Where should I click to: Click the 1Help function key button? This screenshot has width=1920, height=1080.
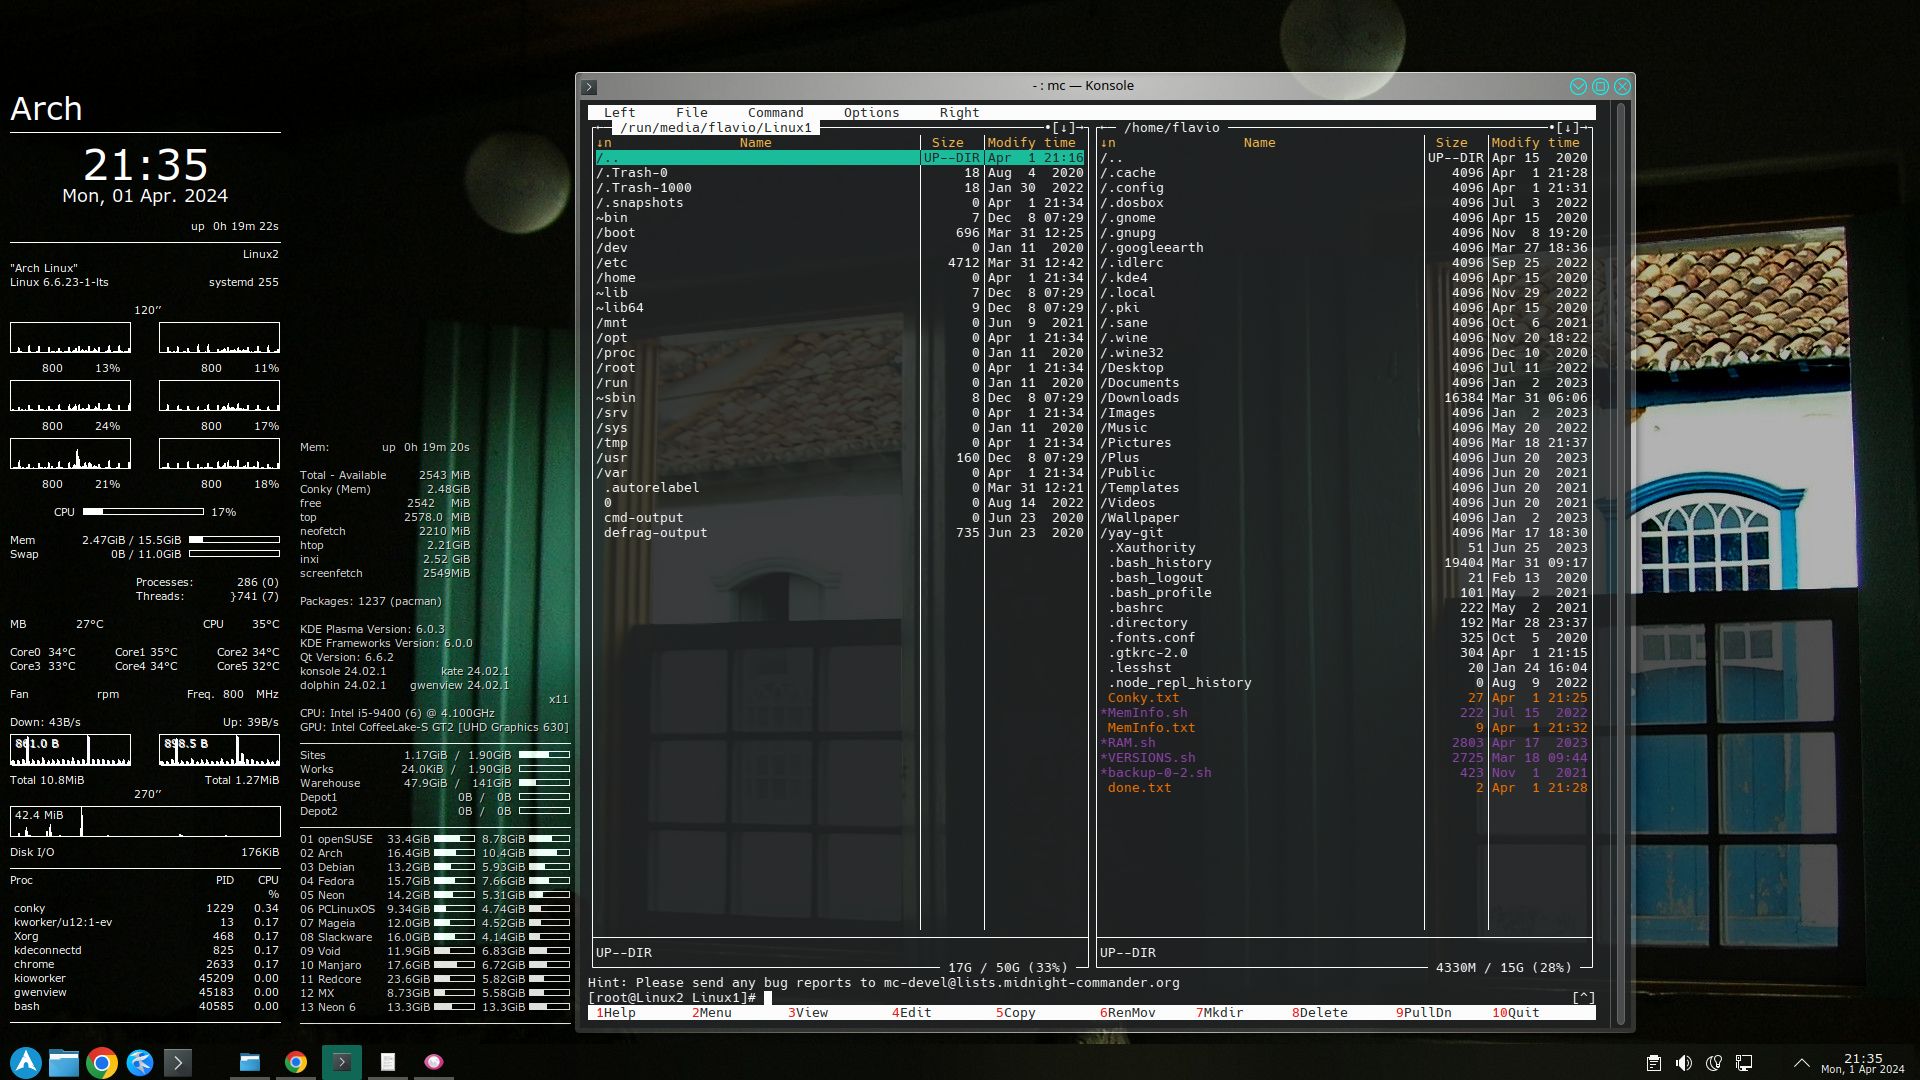616,1013
